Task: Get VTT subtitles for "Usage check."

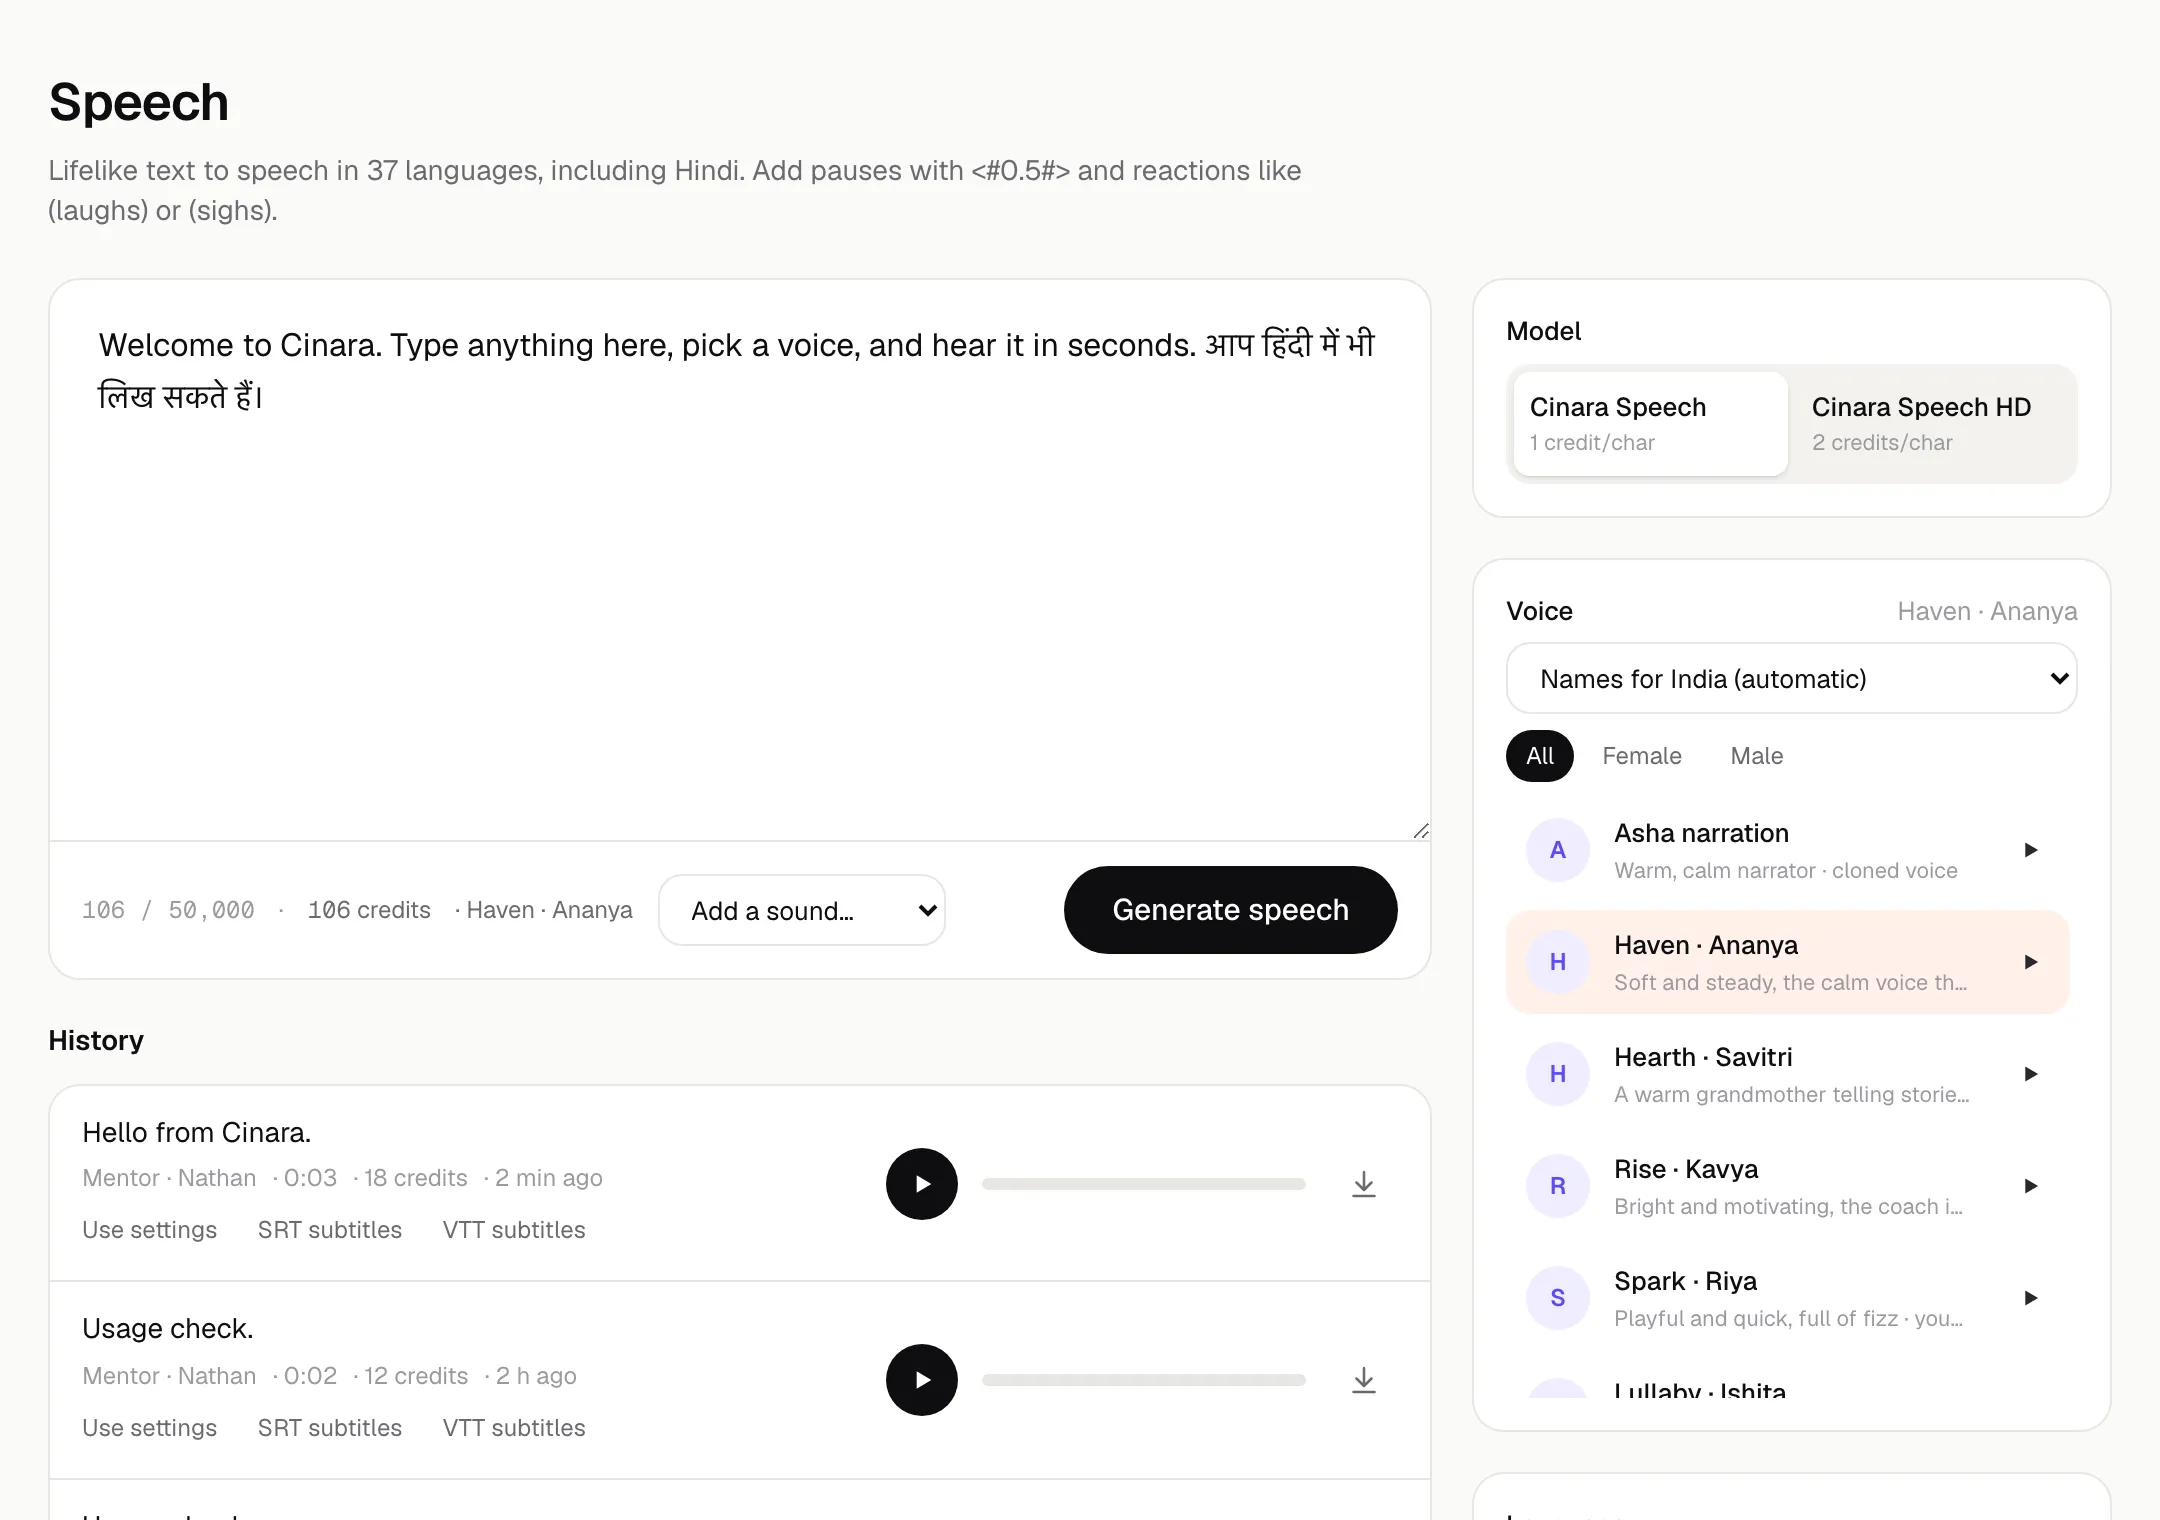Action: coord(514,1428)
